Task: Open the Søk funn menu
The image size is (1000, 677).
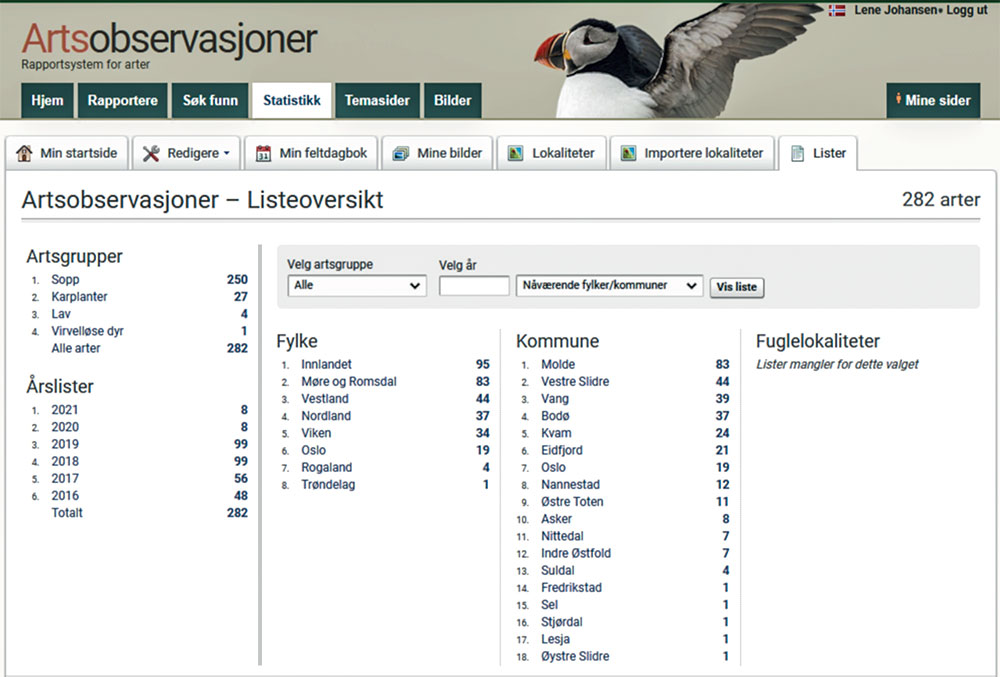Action: pyautogui.click(x=210, y=100)
